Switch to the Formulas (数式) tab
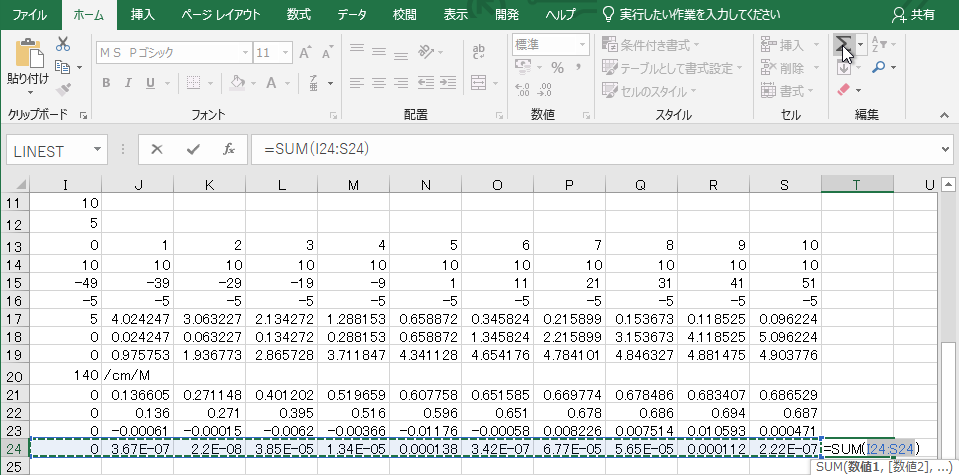This screenshot has height=475, width=959. [x=299, y=15]
